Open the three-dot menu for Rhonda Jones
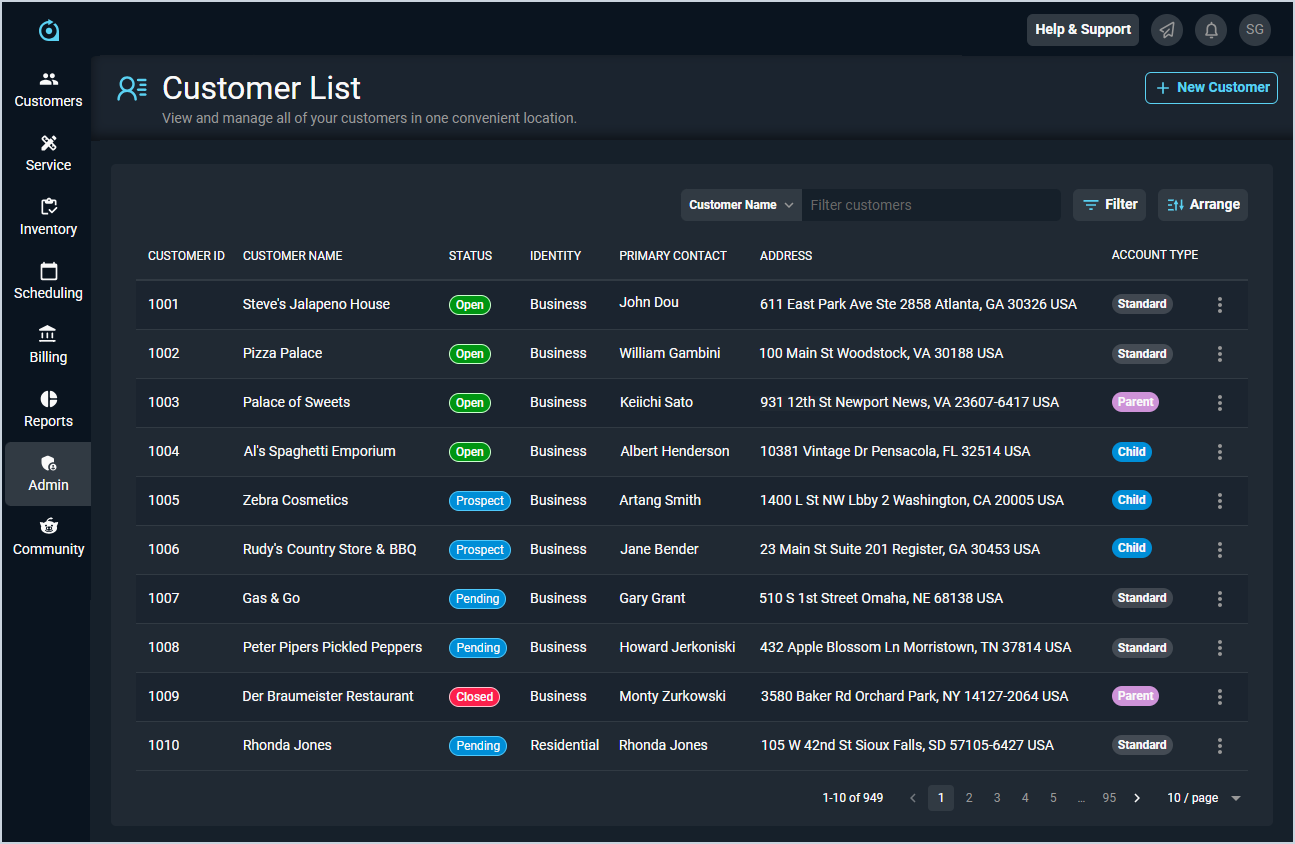The width and height of the screenshot is (1295, 844). [x=1219, y=746]
